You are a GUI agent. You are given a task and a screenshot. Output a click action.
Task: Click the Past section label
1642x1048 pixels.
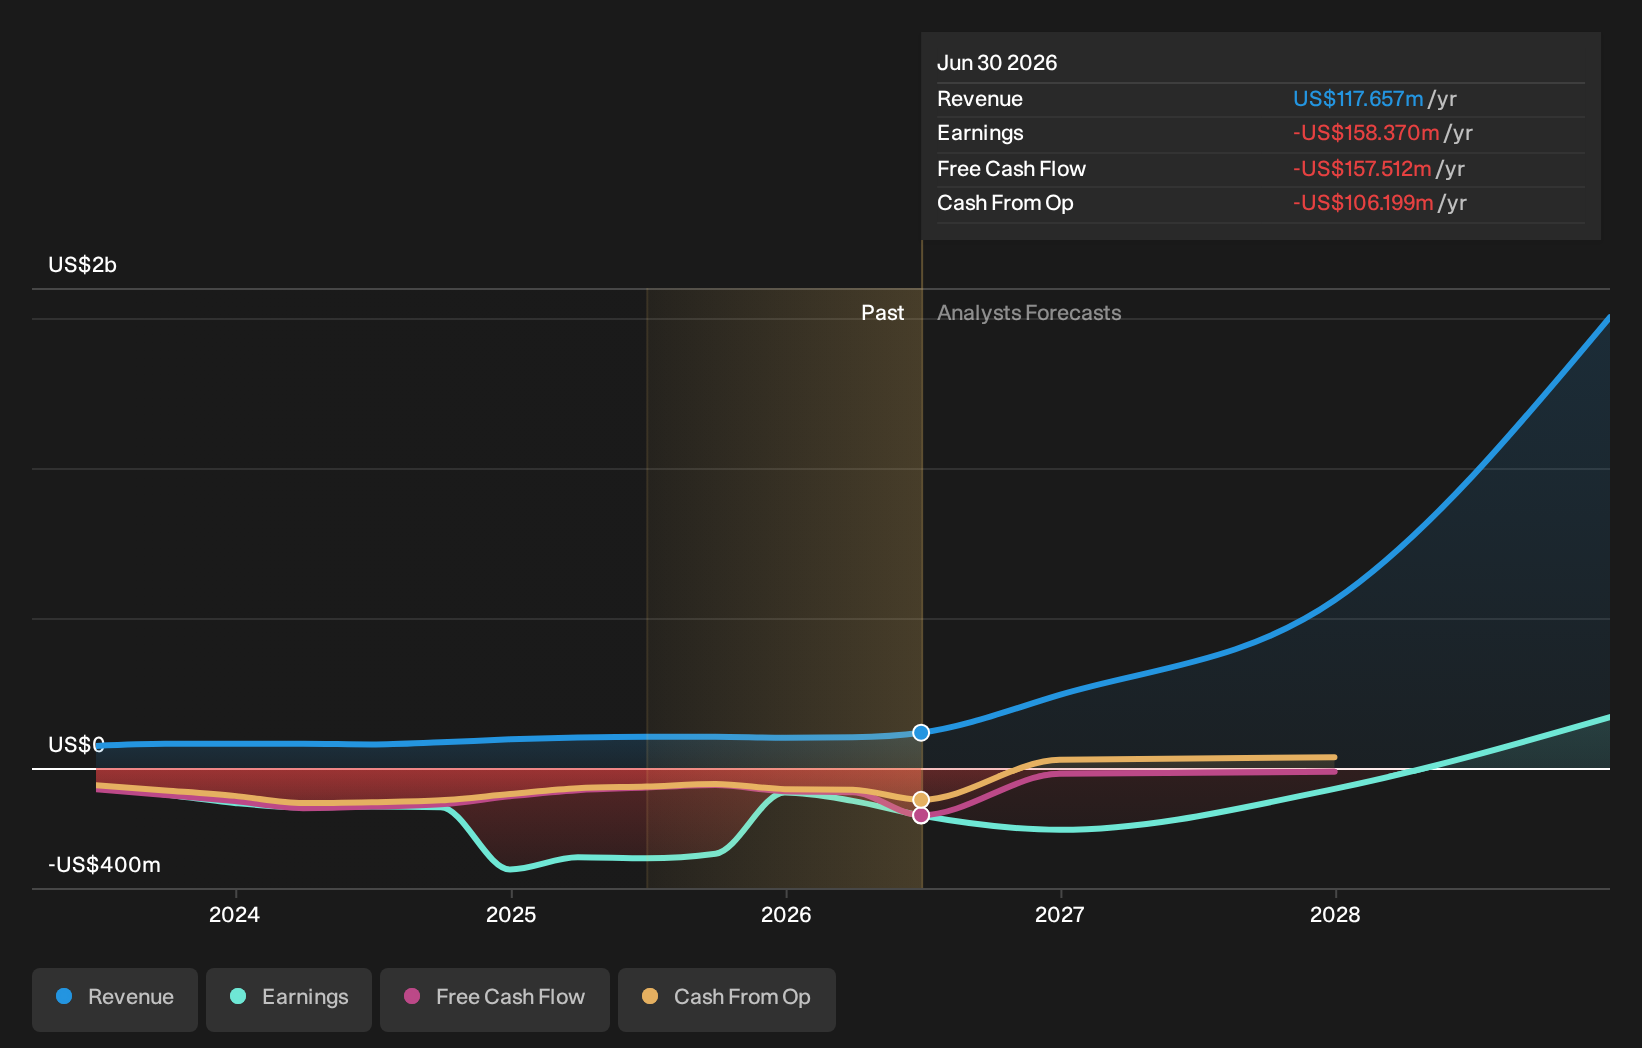coord(883,313)
